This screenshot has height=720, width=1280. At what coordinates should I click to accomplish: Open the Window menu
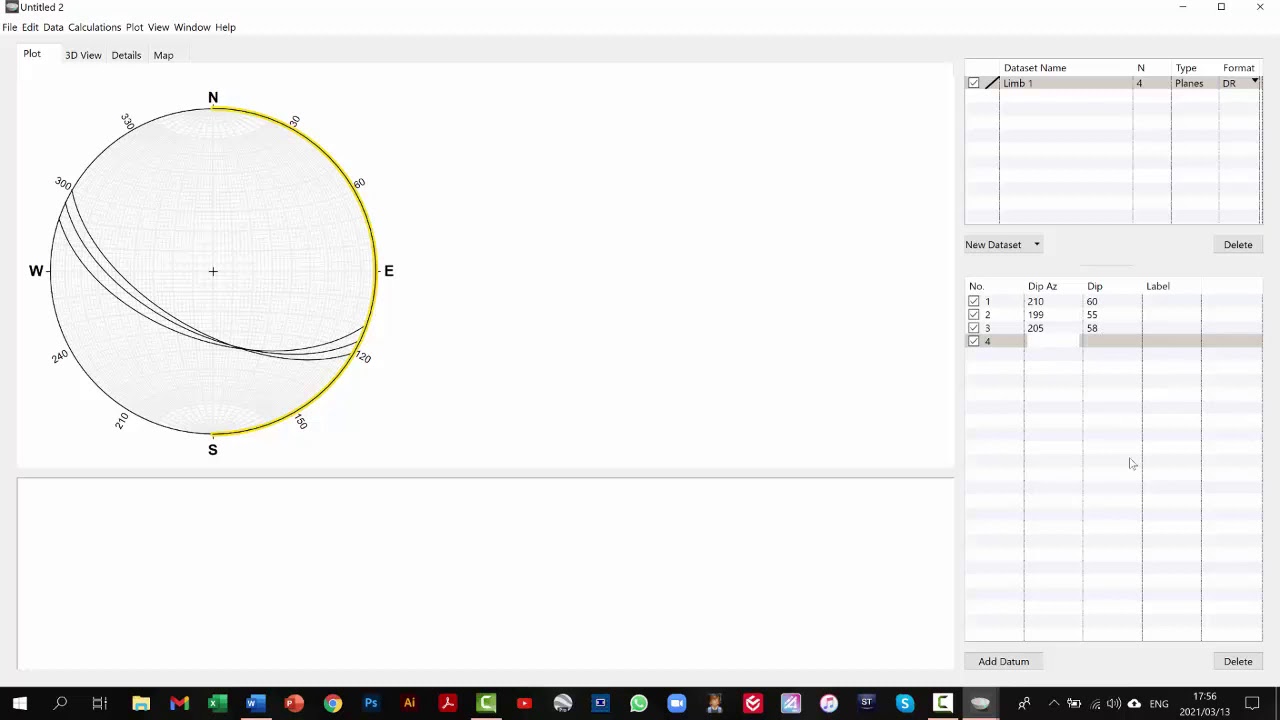click(x=192, y=27)
